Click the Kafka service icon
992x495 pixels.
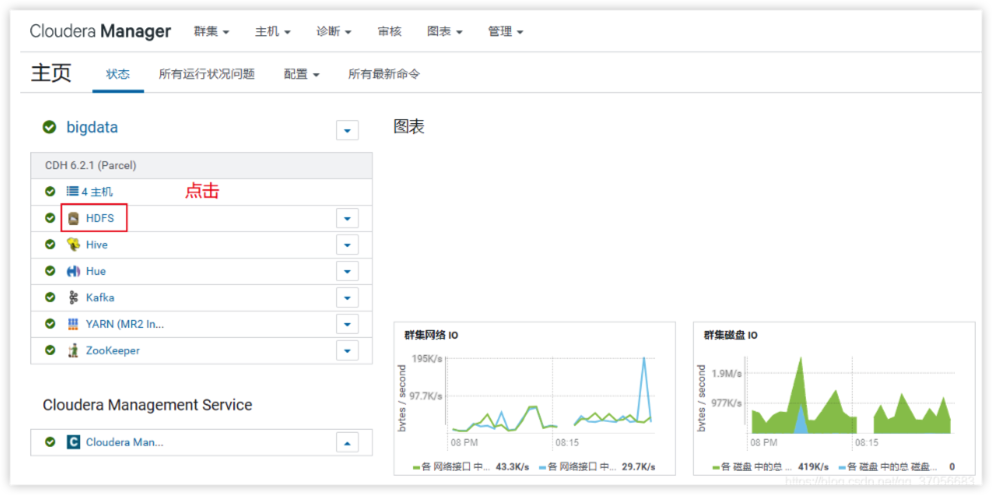pos(73,298)
